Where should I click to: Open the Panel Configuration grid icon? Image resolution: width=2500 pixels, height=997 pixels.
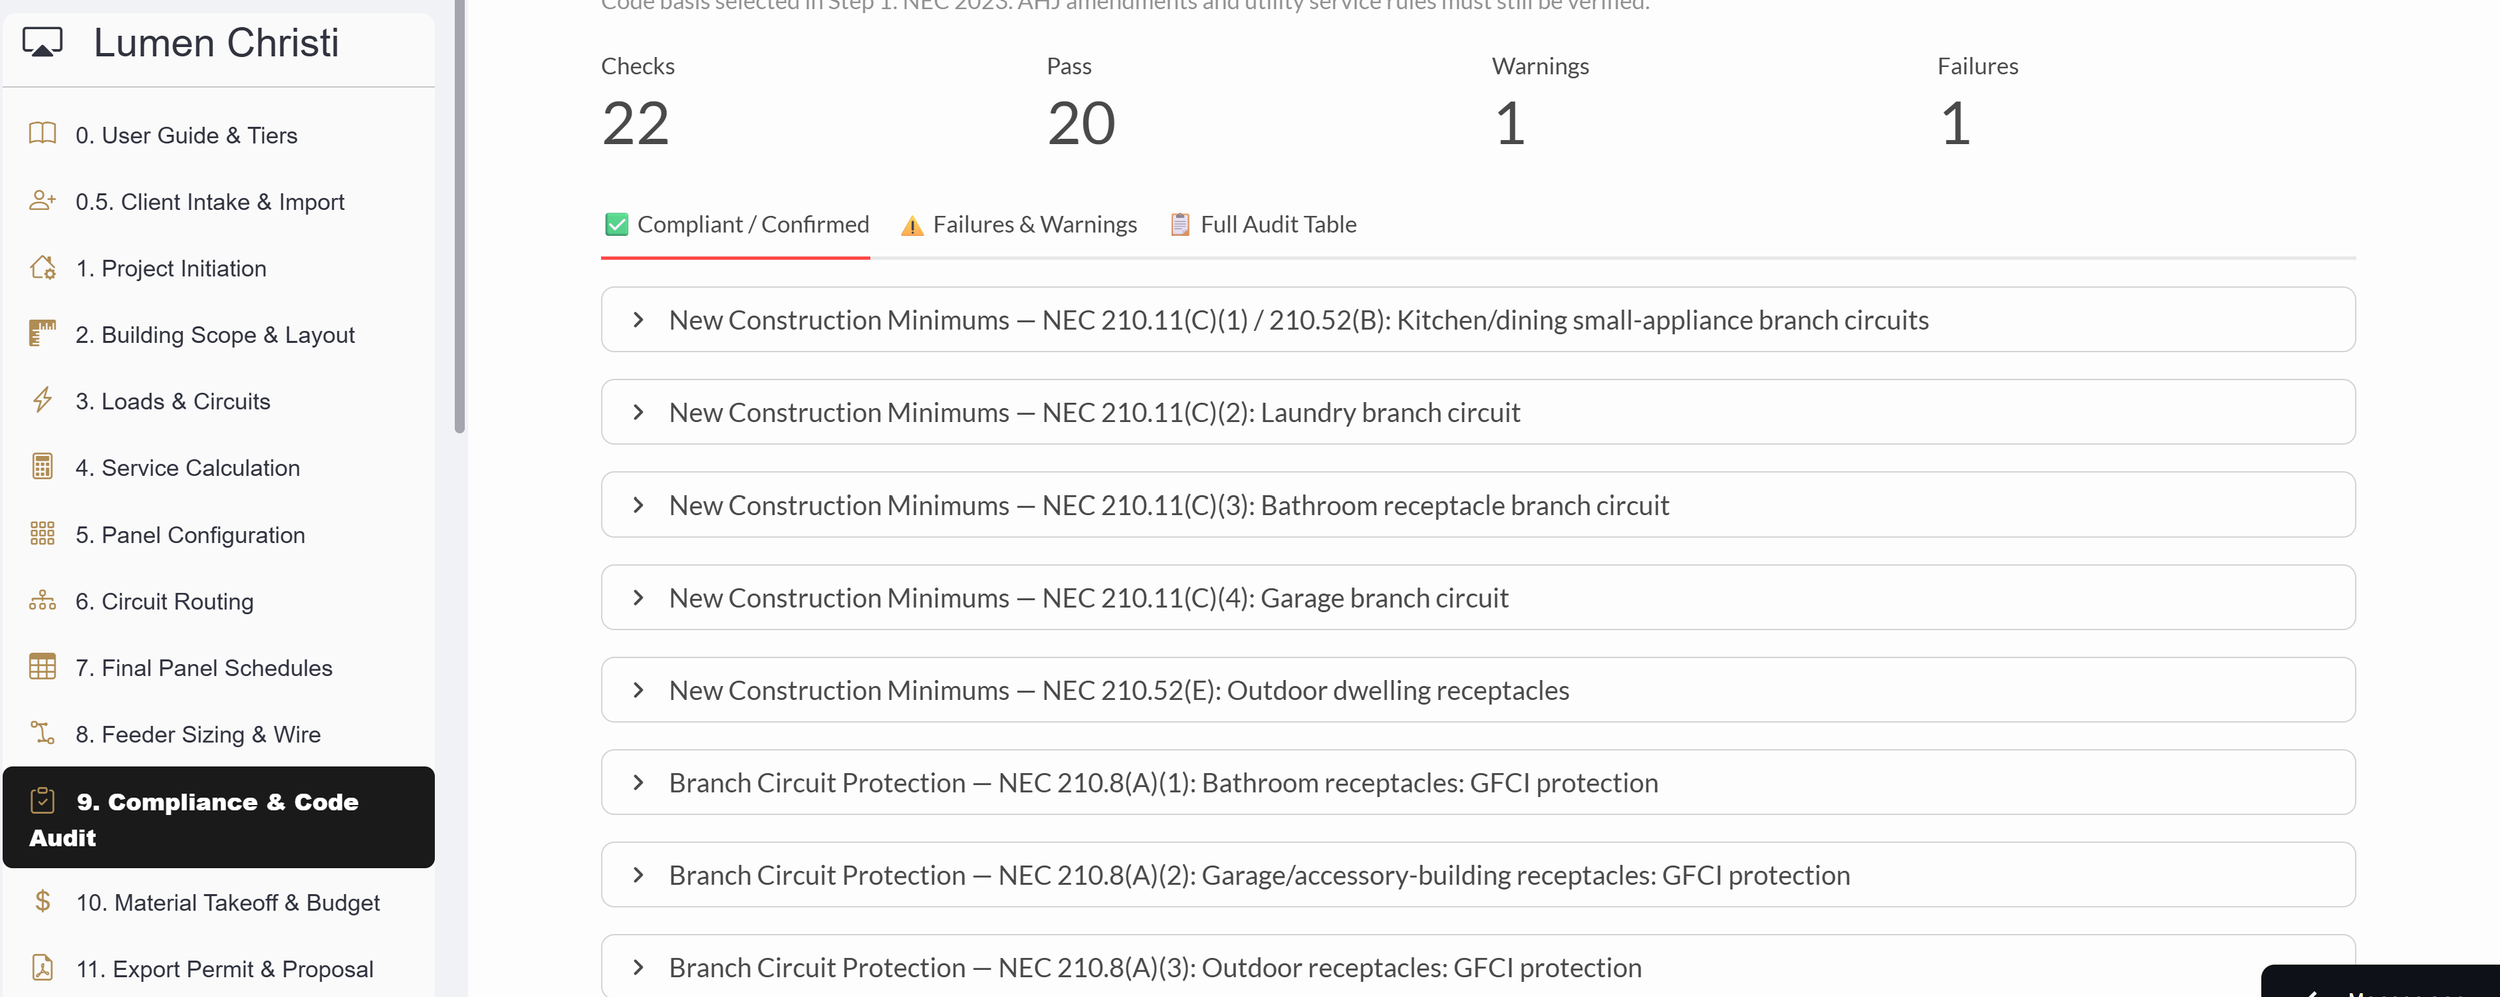[x=42, y=534]
